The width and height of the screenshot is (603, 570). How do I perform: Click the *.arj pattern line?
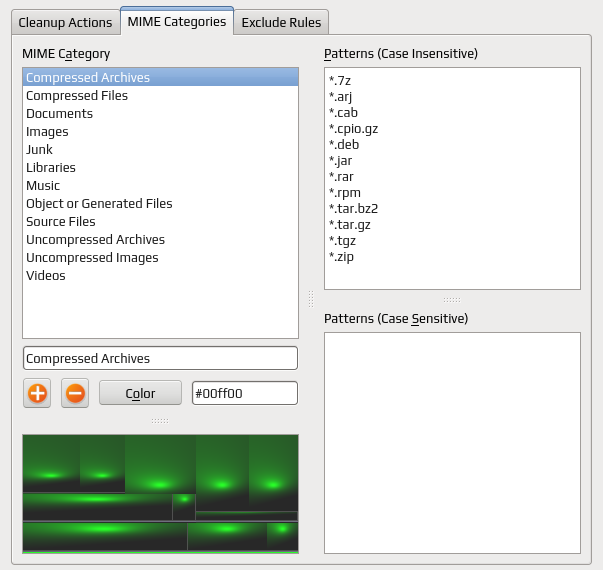coord(340,97)
